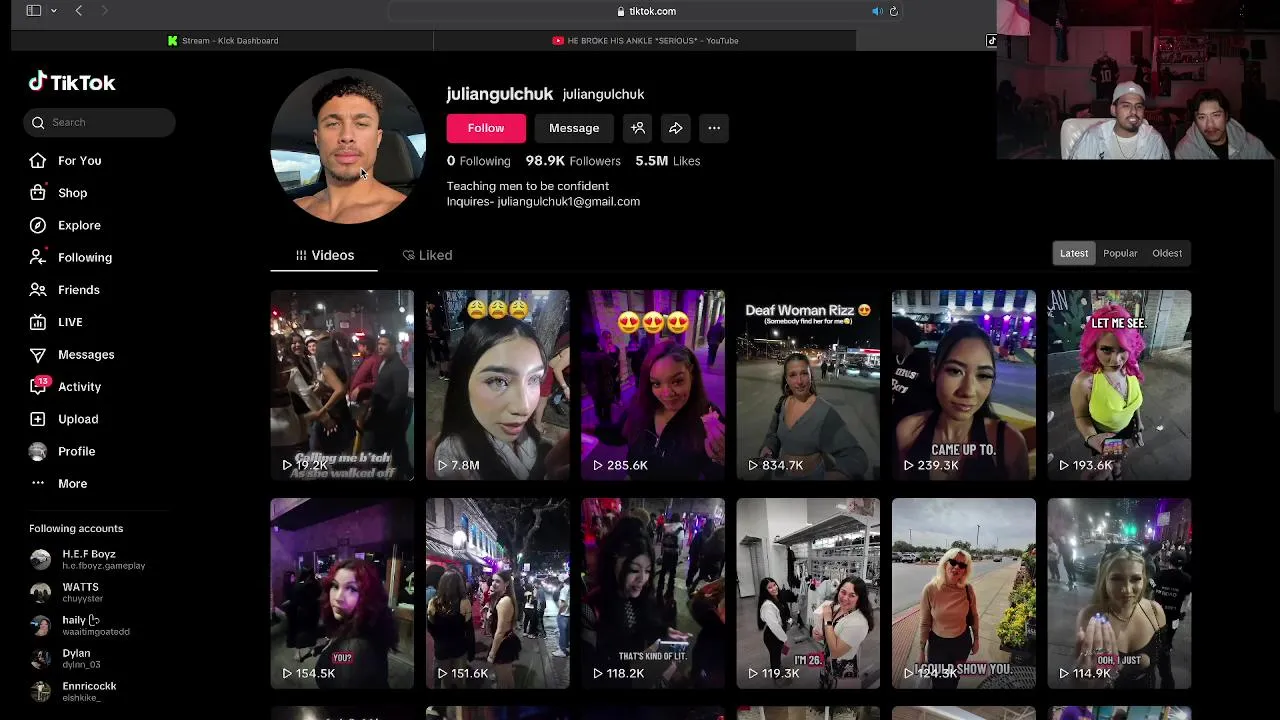Screen dimensions: 1280x720
Task: Open the Profile avatar icon in sidebar
Action: pyautogui.click(x=38, y=451)
